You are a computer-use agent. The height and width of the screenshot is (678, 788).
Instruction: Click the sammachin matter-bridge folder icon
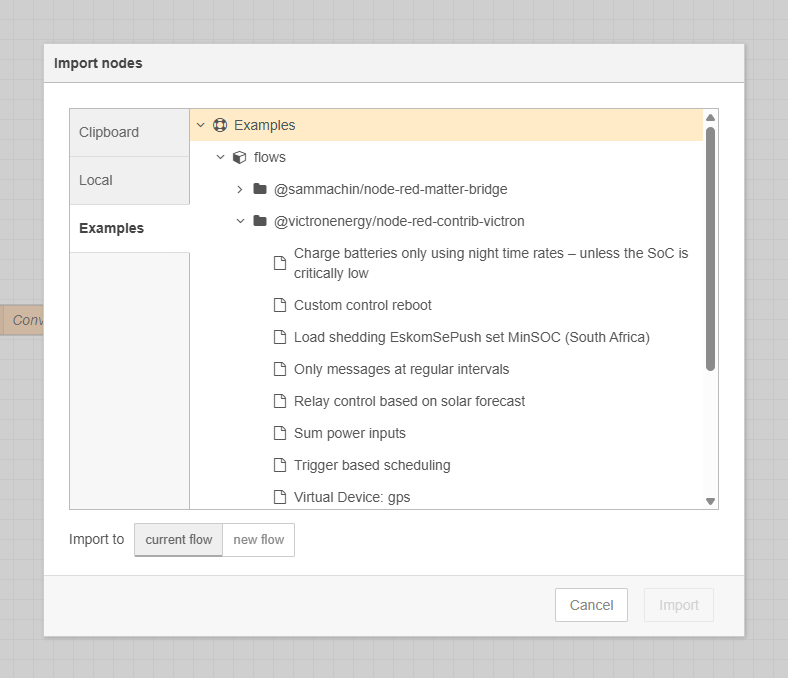pos(260,189)
